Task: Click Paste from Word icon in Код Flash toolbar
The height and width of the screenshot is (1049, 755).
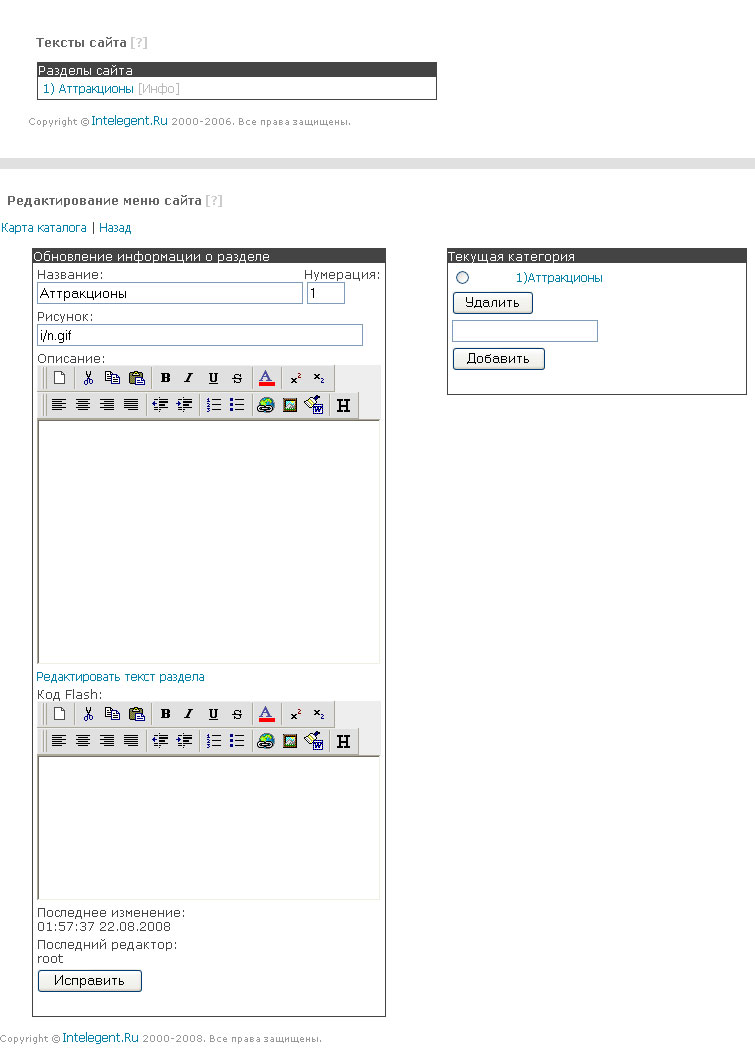Action: click(314, 741)
